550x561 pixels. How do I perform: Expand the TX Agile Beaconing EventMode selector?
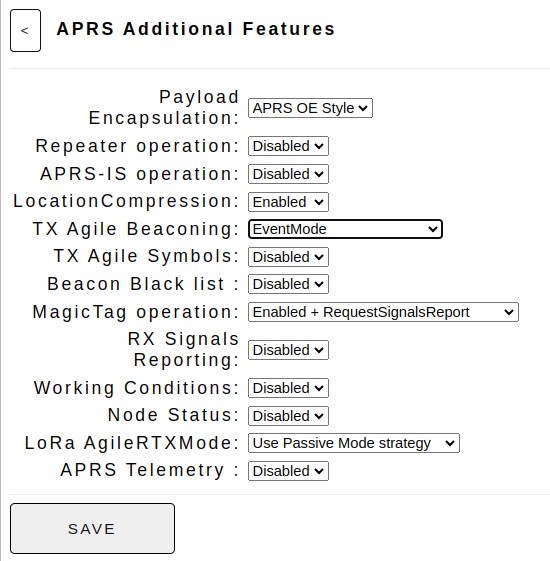345,229
